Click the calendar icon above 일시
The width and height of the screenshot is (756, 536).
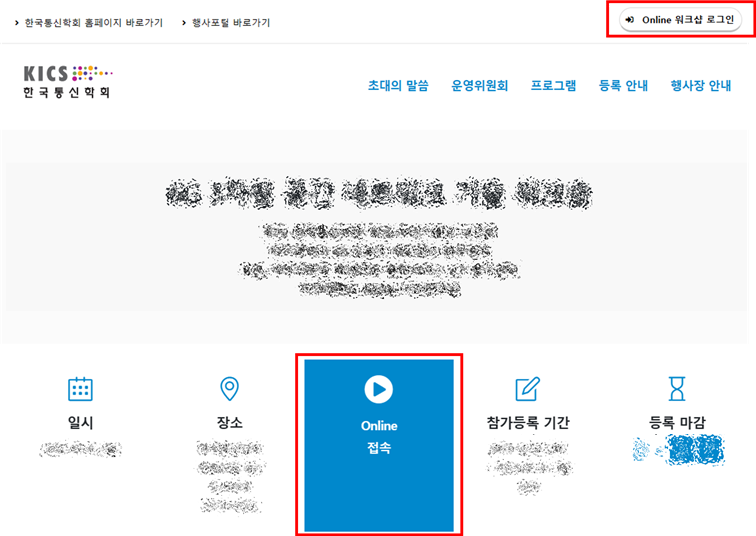[x=80, y=389]
